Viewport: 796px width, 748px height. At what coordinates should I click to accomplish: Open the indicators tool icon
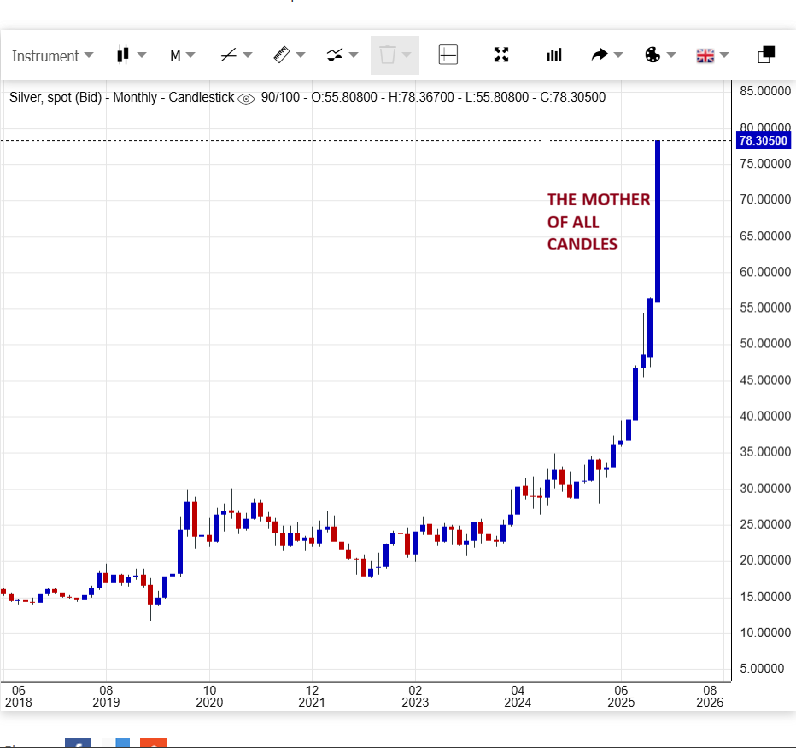click(x=336, y=56)
